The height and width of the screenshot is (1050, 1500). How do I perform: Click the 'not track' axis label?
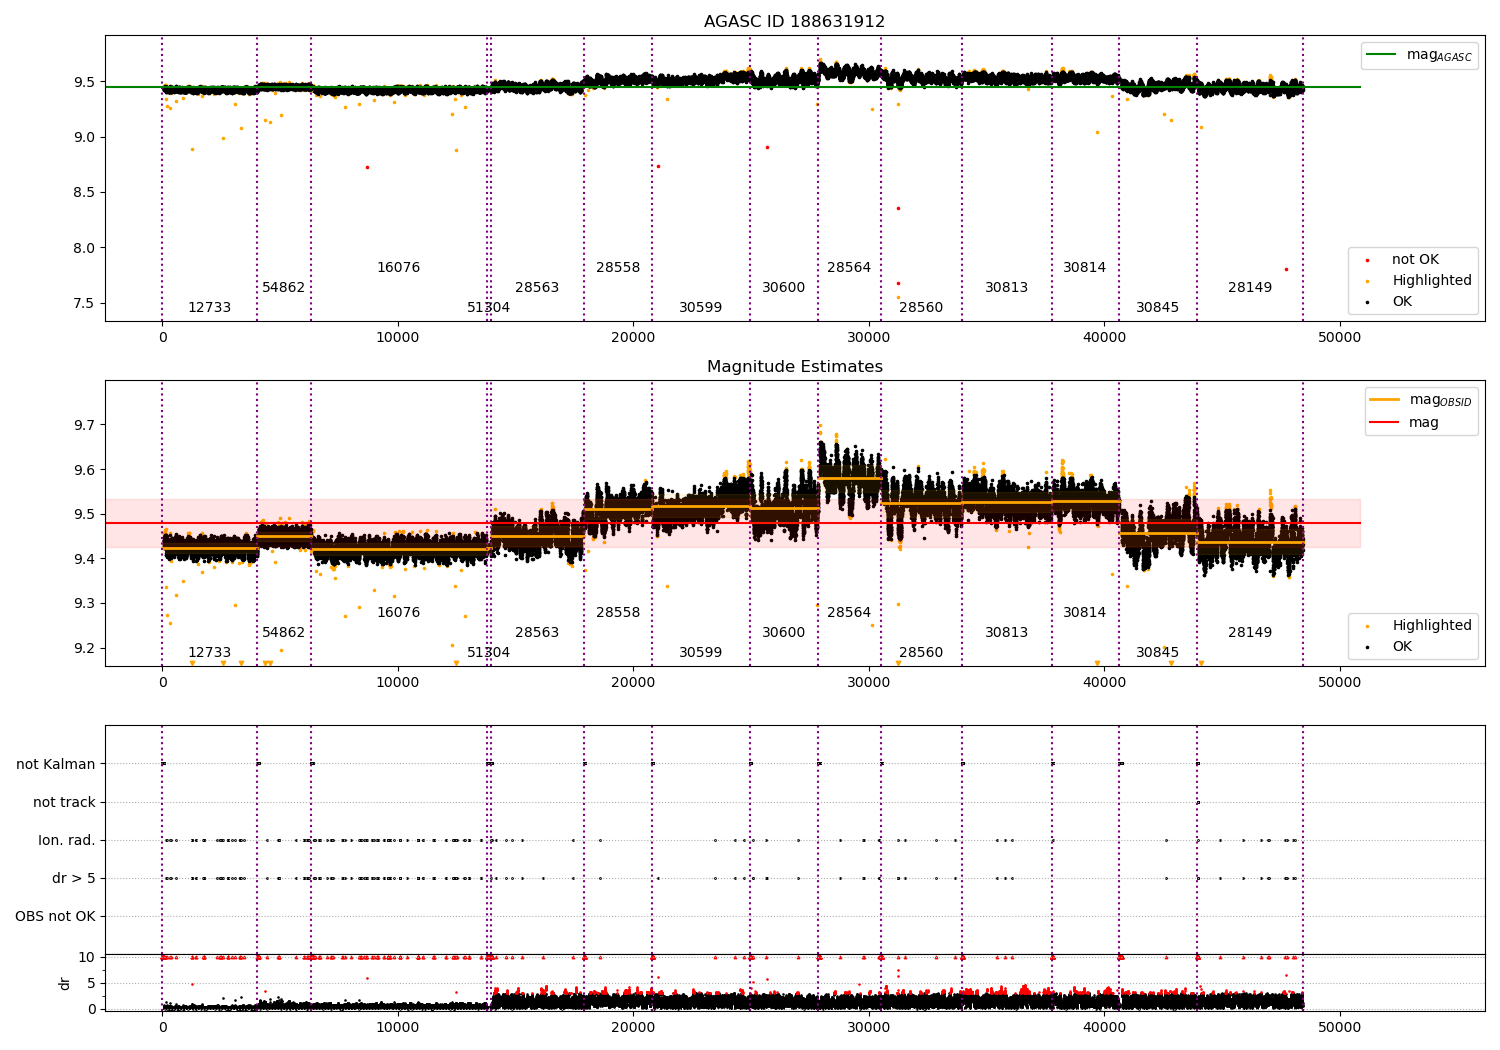tap(64, 802)
